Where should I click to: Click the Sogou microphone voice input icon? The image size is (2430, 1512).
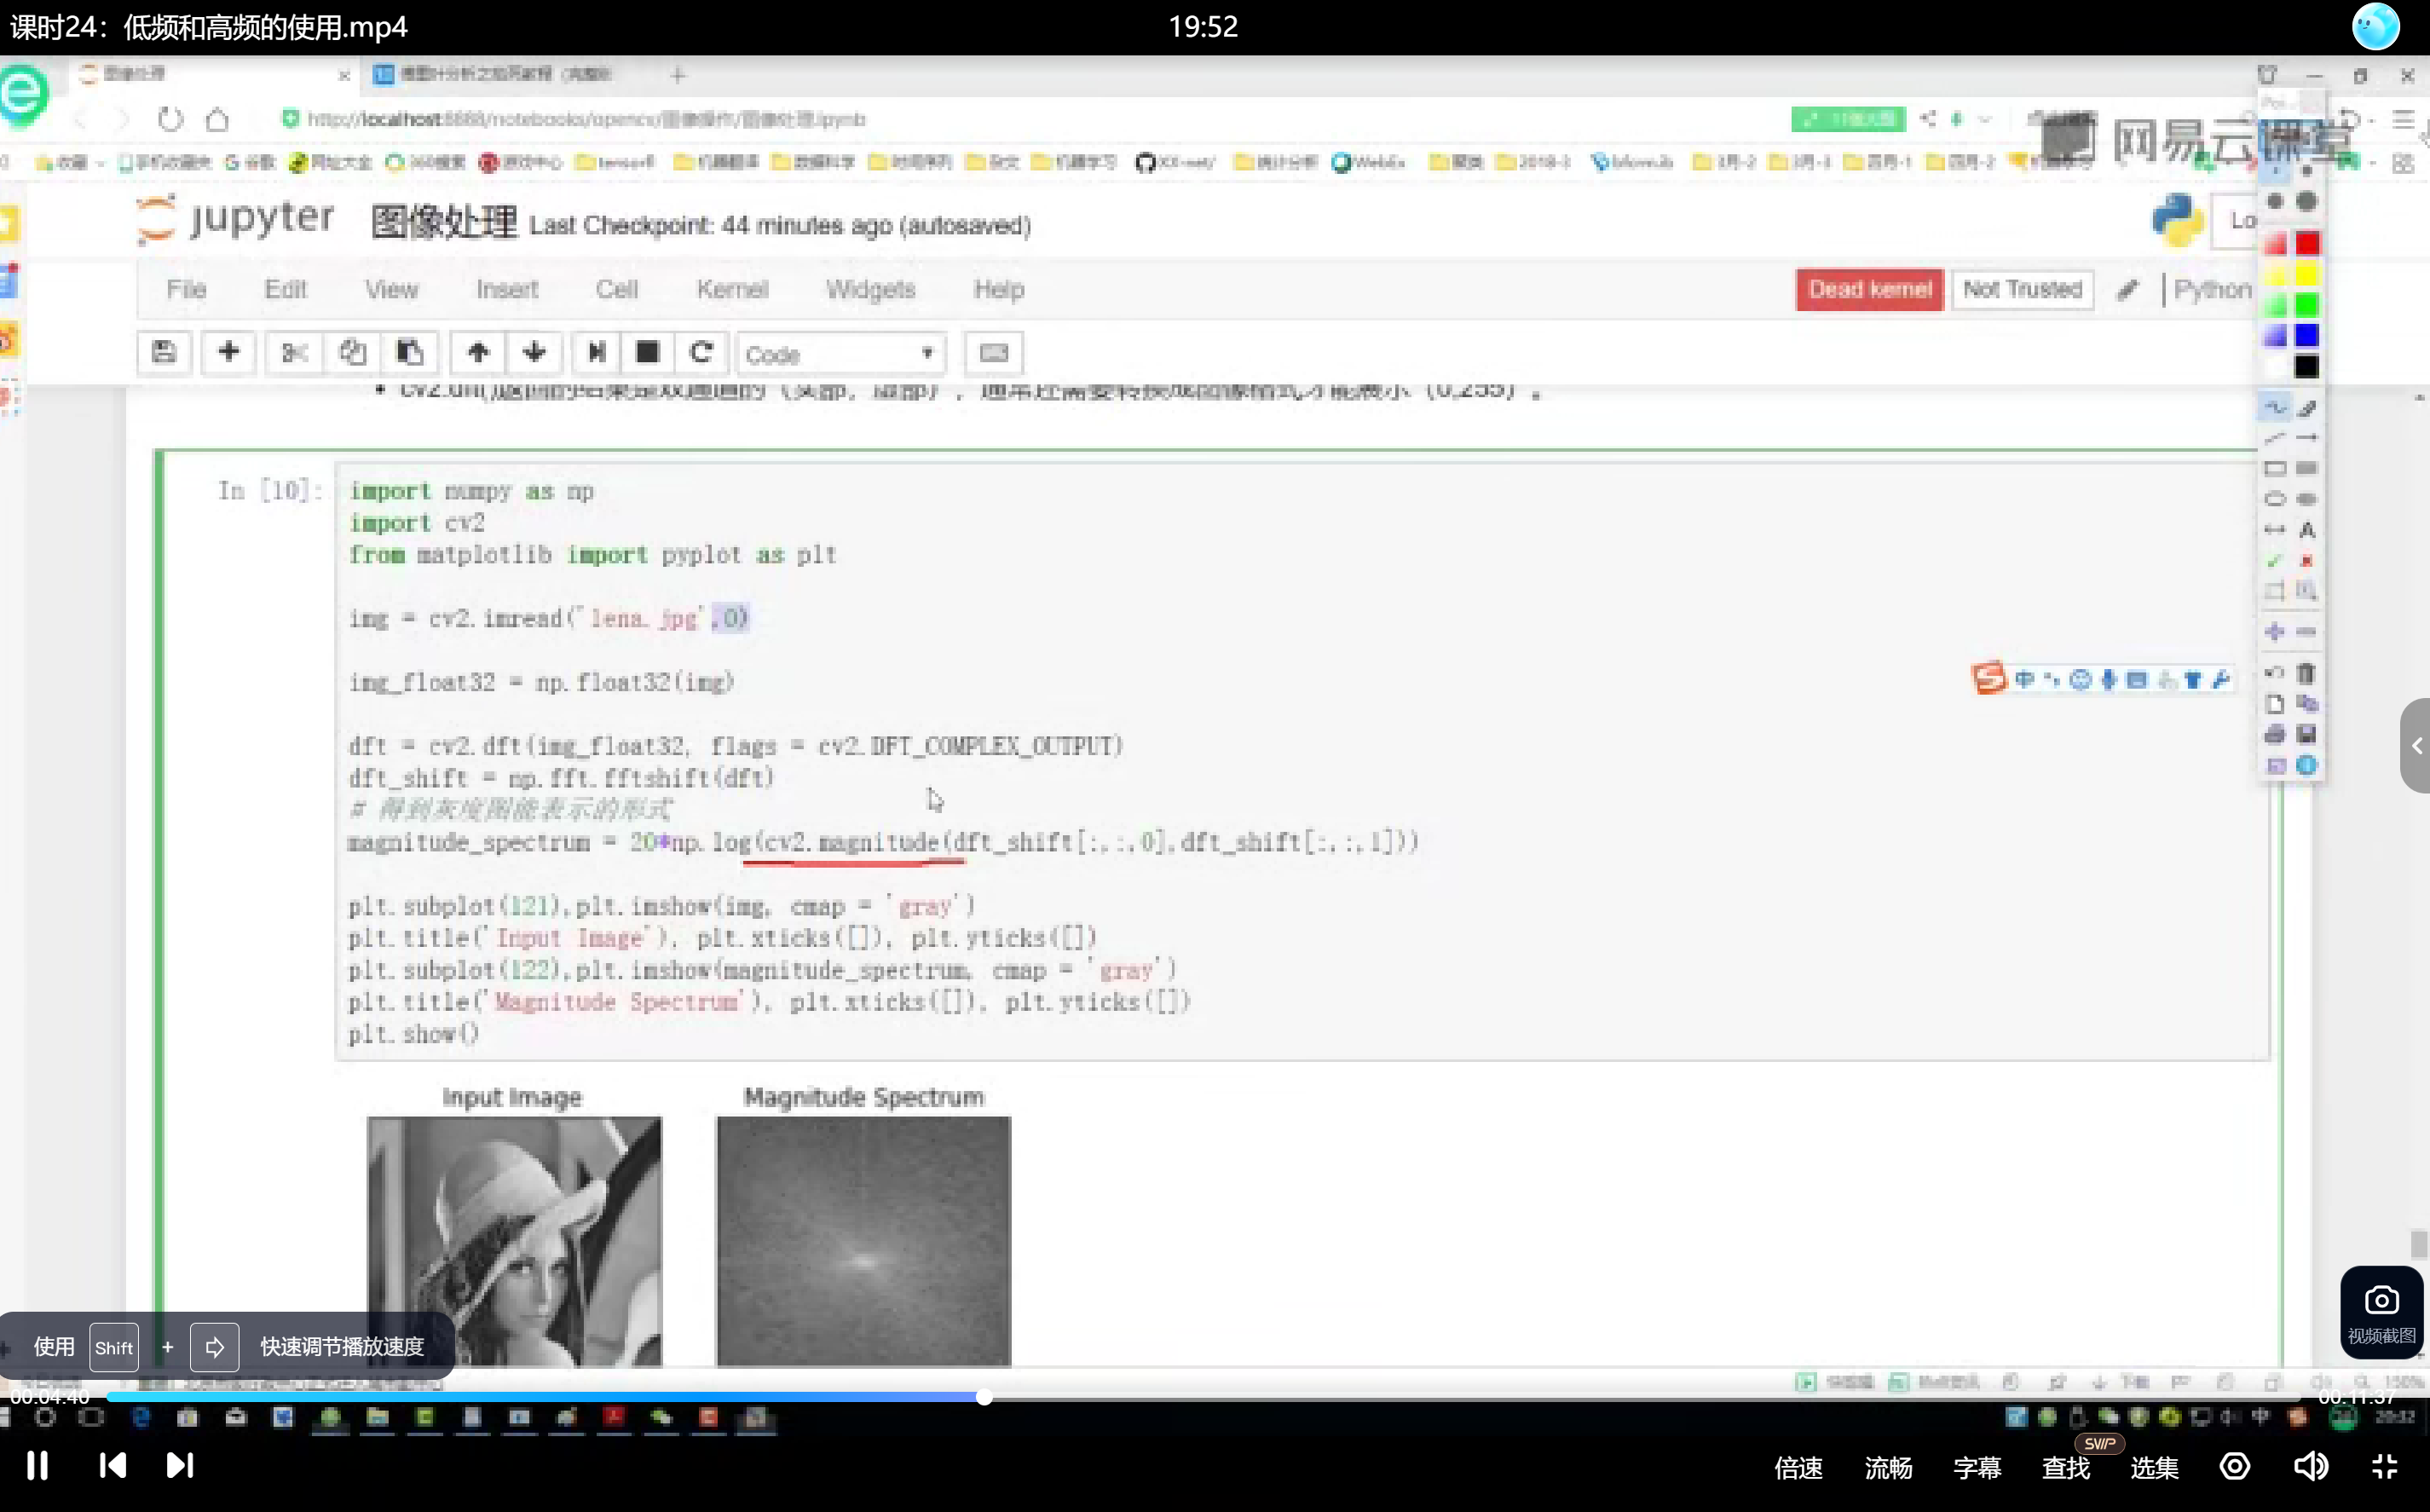2109,680
